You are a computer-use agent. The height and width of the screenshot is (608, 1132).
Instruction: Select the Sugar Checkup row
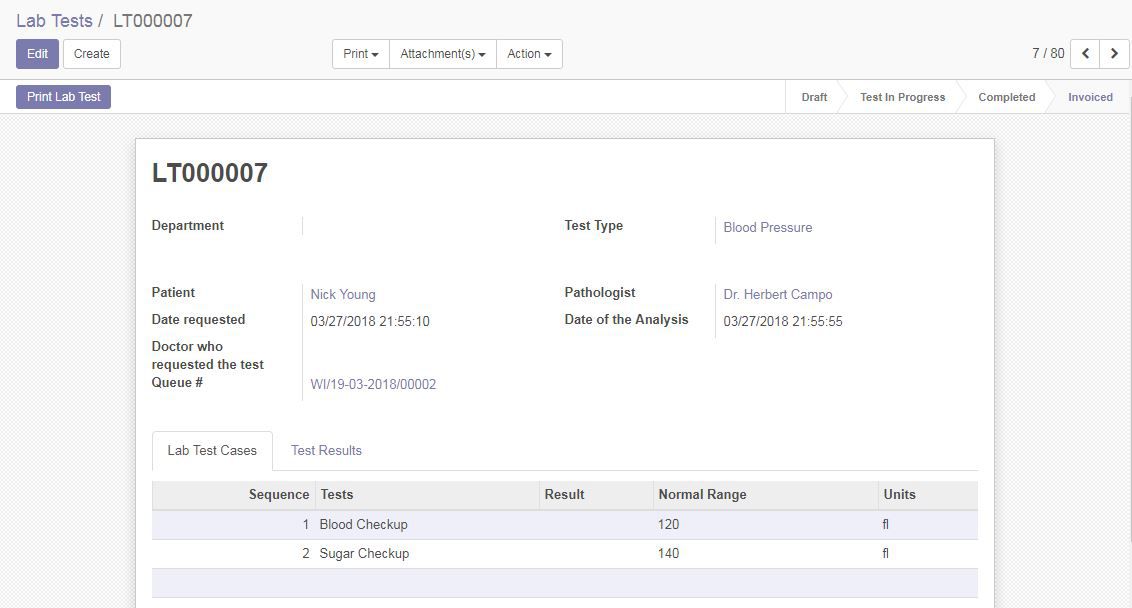tap(565, 554)
